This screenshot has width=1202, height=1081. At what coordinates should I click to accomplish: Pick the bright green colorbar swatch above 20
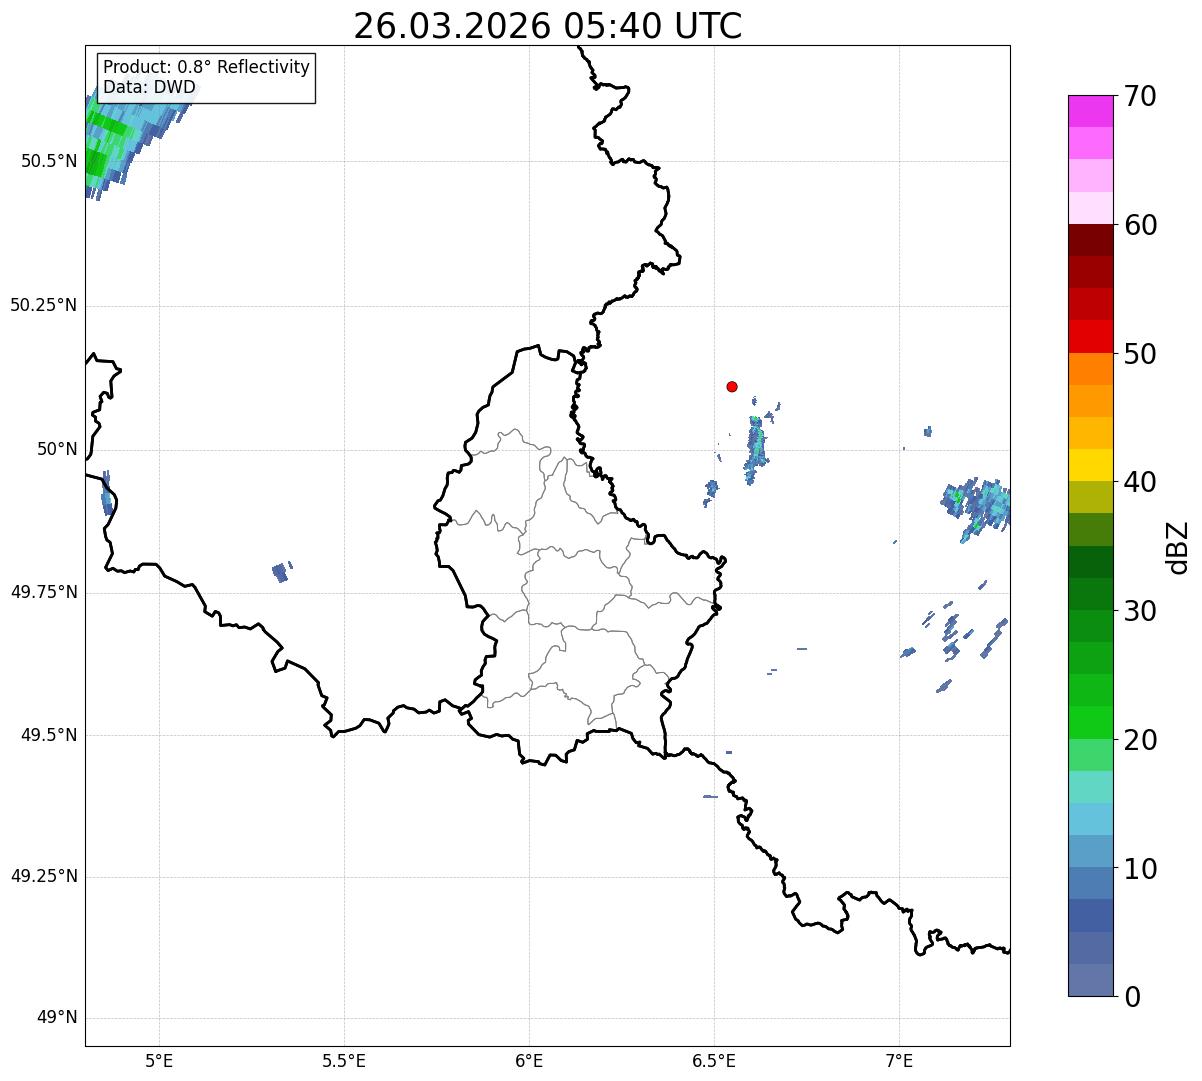pos(1090,723)
